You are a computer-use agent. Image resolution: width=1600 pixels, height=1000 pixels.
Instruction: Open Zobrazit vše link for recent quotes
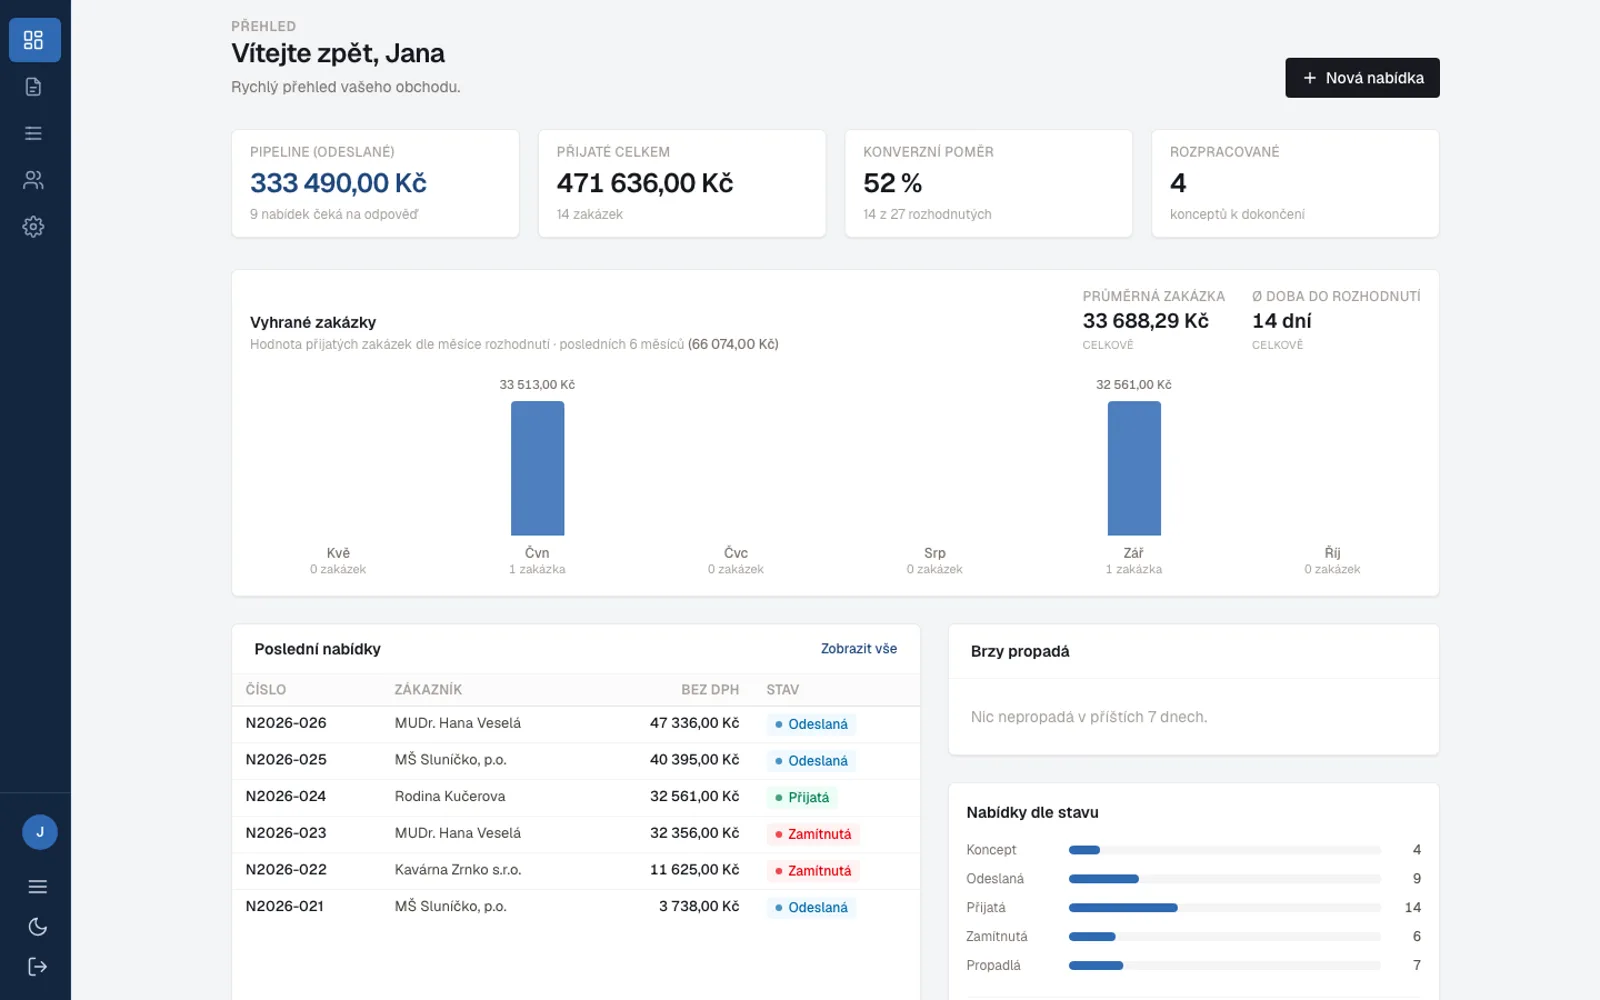tap(859, 649)
